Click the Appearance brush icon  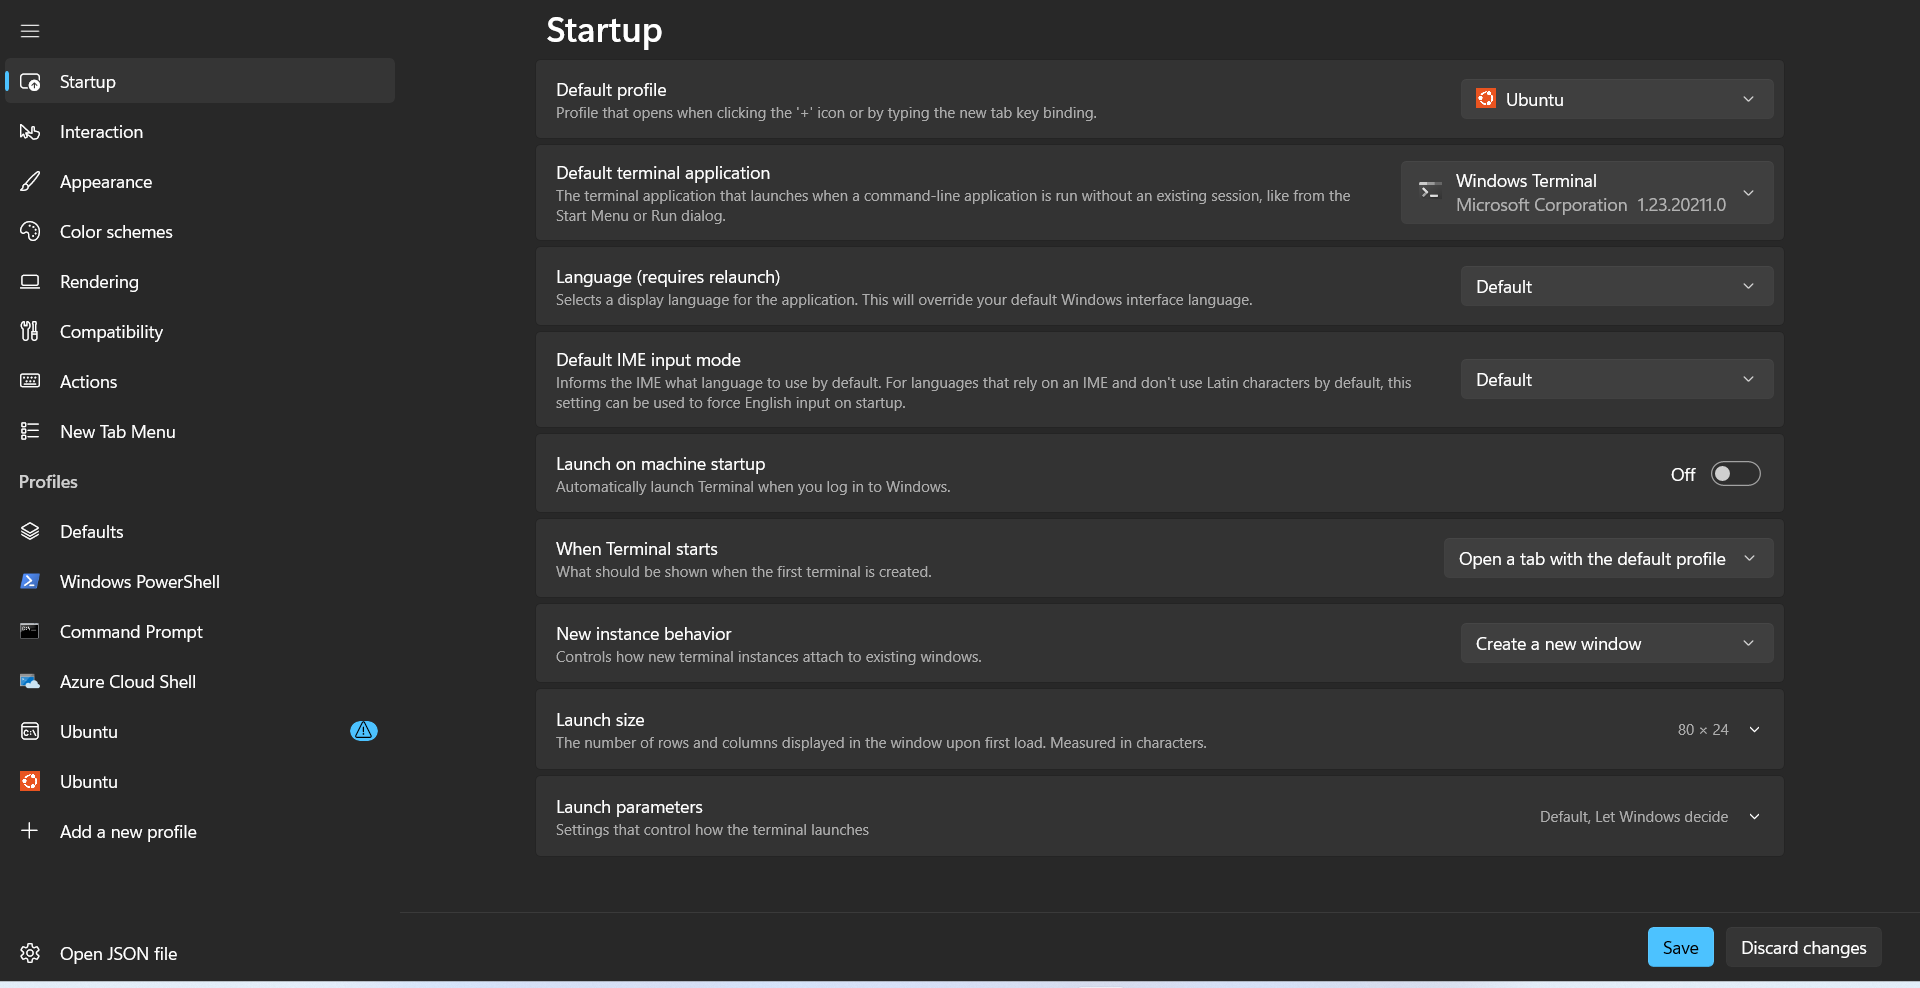click(30, 182)
